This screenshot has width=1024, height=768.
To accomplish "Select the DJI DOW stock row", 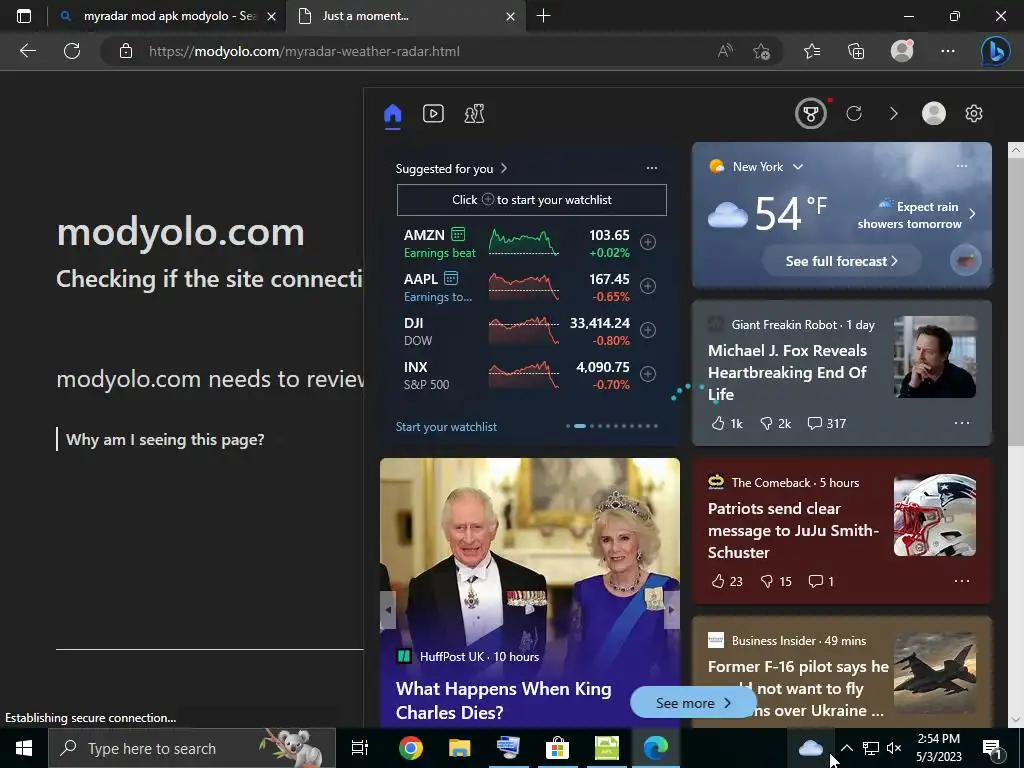I will (x=530, y=331).
